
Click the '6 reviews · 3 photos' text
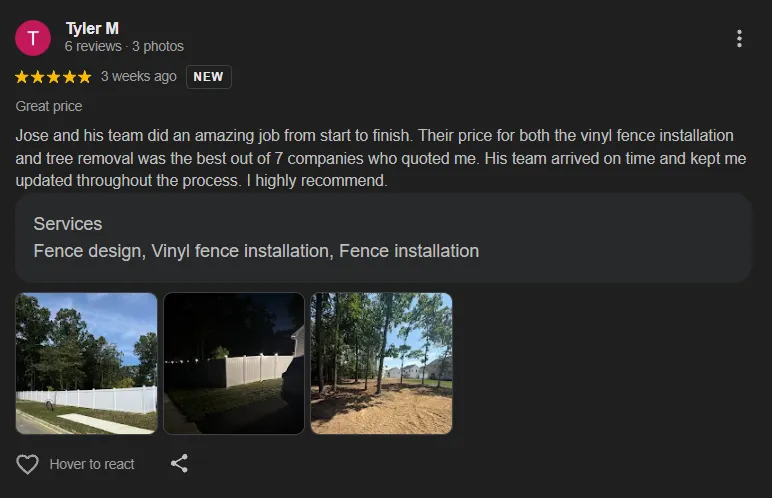[x=124, y=46]
